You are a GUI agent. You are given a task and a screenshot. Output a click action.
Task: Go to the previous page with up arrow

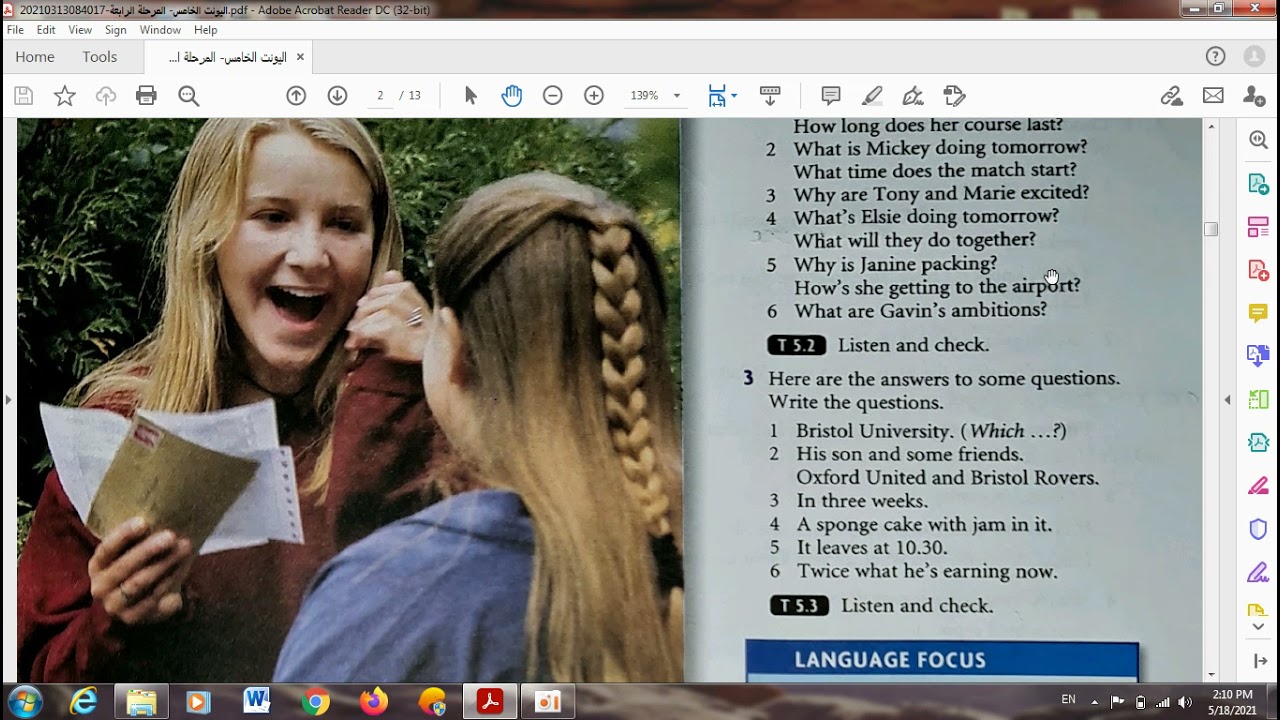pyautogui.click(x=296, y=96)
